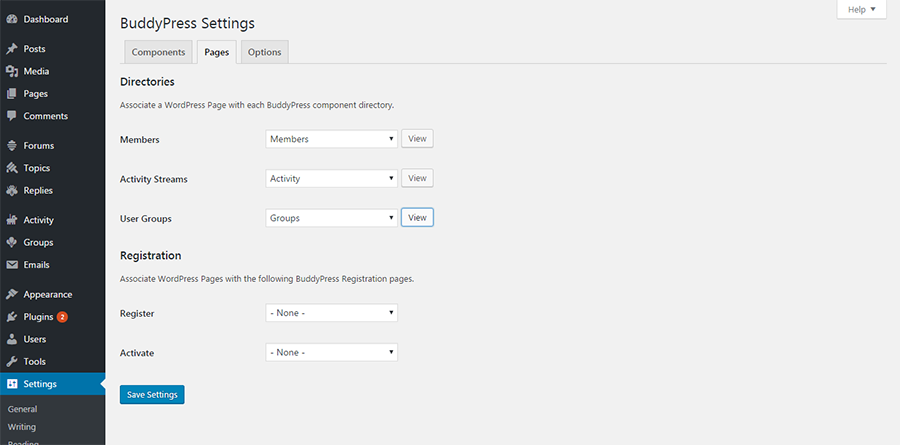This screenshot has height=445, width=900.
Task: Click View button for User Groups
Action: coord(417,218)
